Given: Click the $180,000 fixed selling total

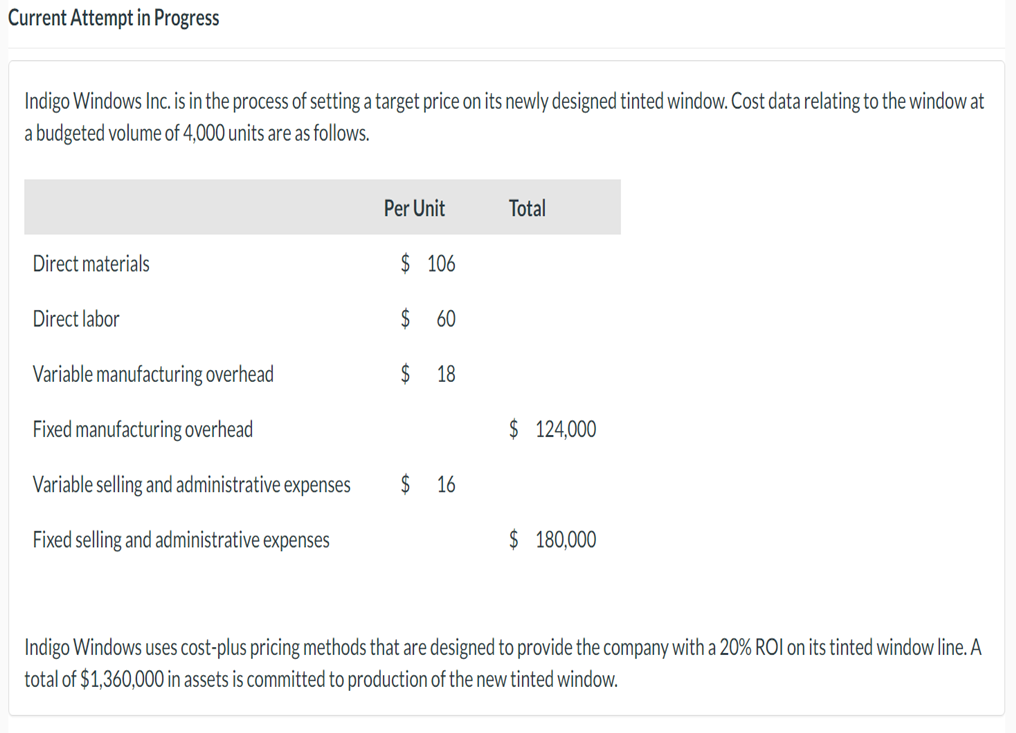Looking at the screenshot, I should (553, 540).
